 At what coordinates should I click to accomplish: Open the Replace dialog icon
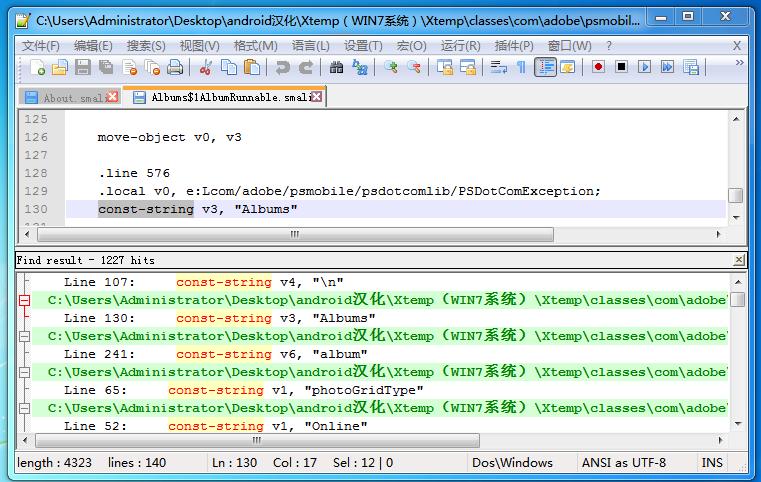tap(360, 67)
